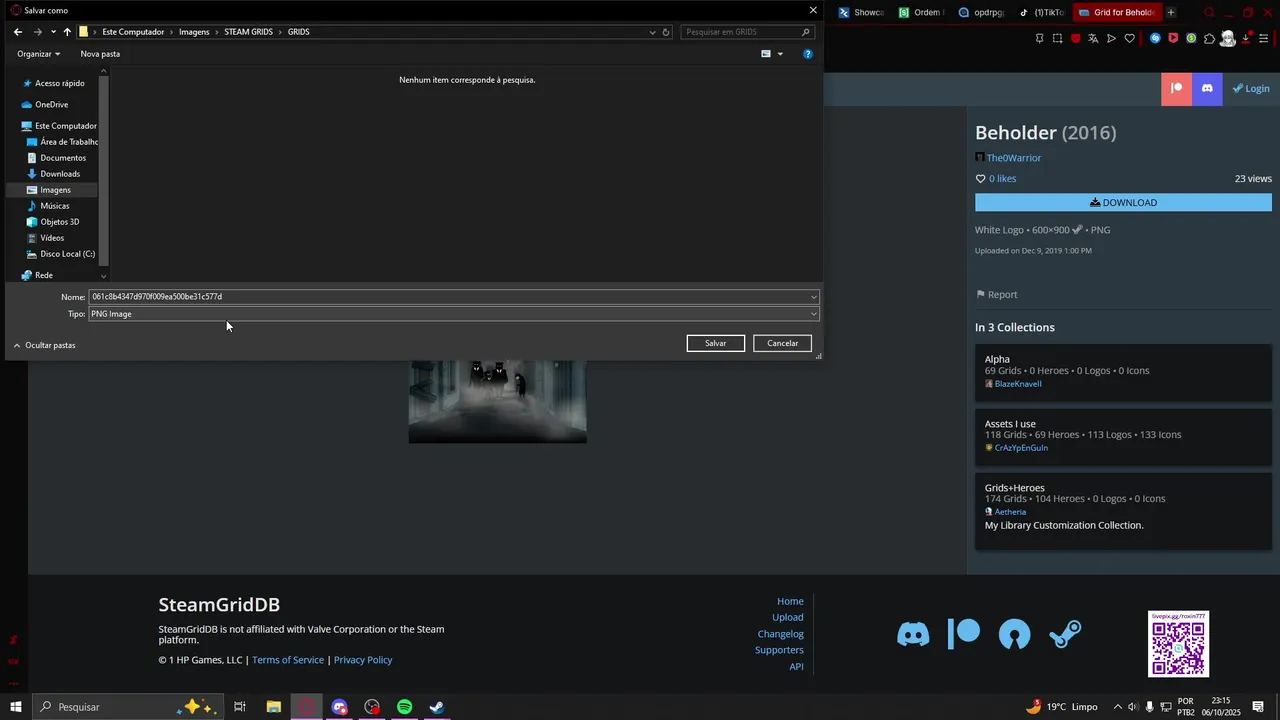
Task: Click the browser player triangle icon
Action: [1111, 39]
